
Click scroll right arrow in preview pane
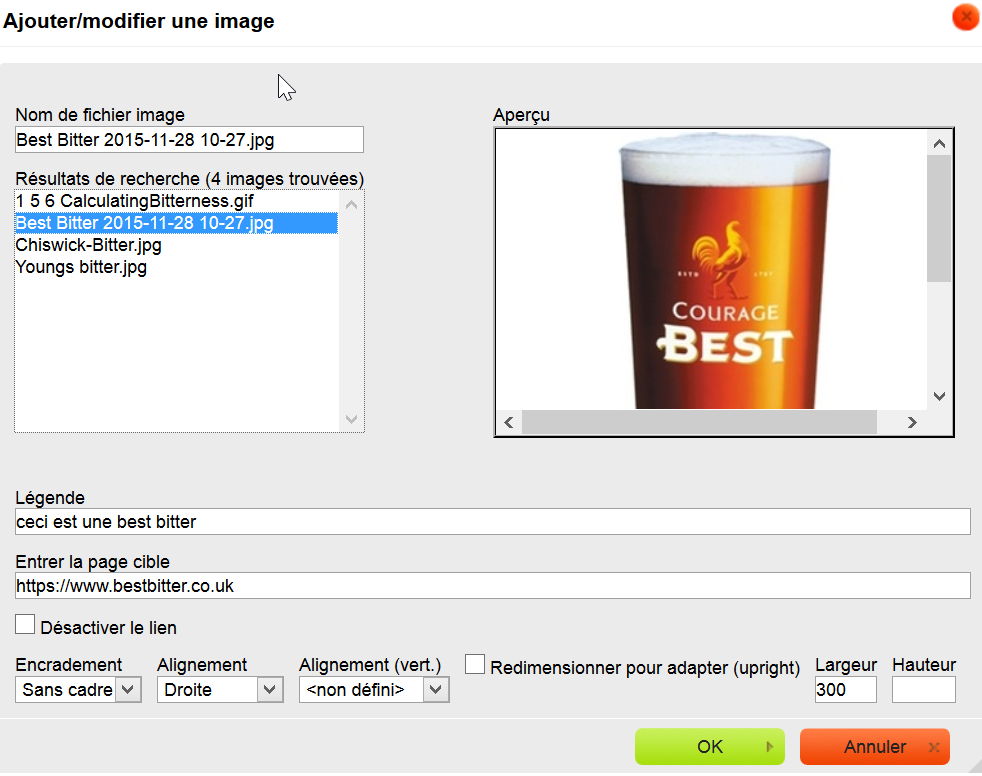(911, 422)
